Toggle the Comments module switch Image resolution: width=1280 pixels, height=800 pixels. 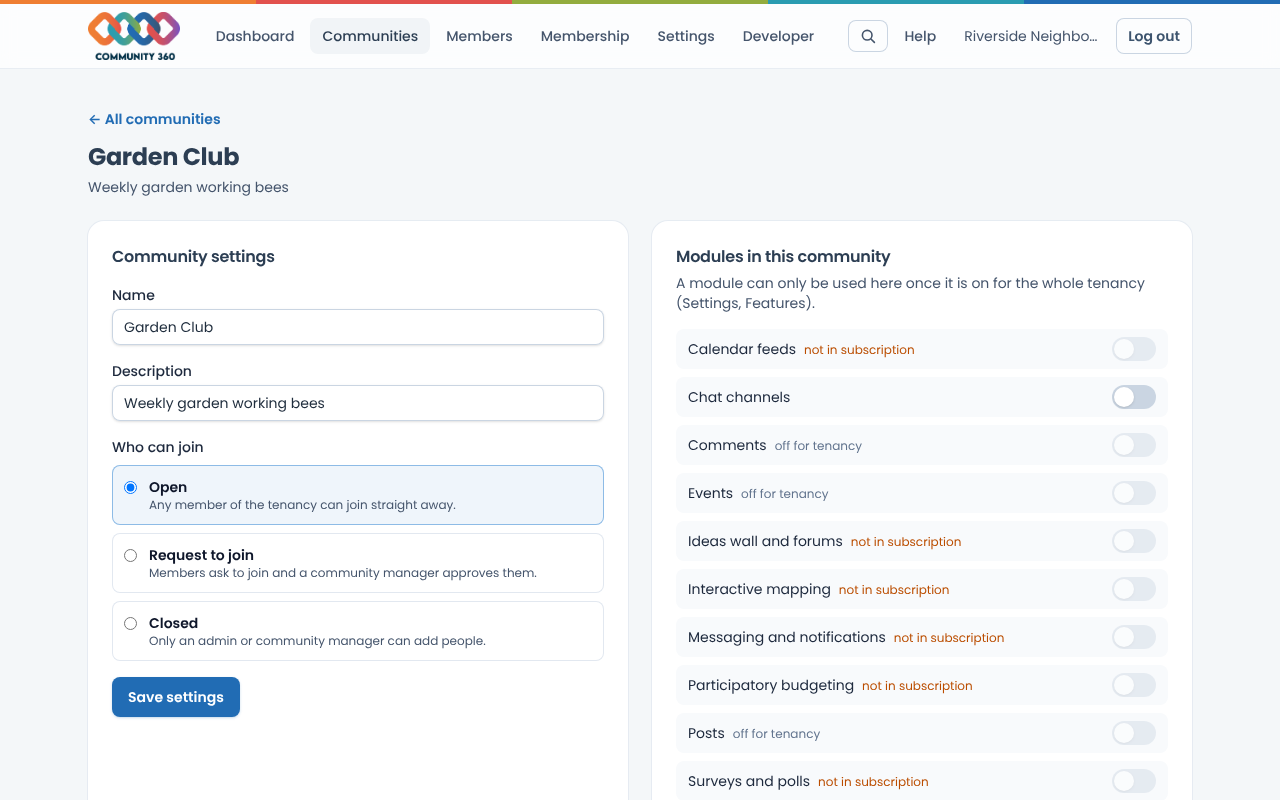tap(1134, 445)
